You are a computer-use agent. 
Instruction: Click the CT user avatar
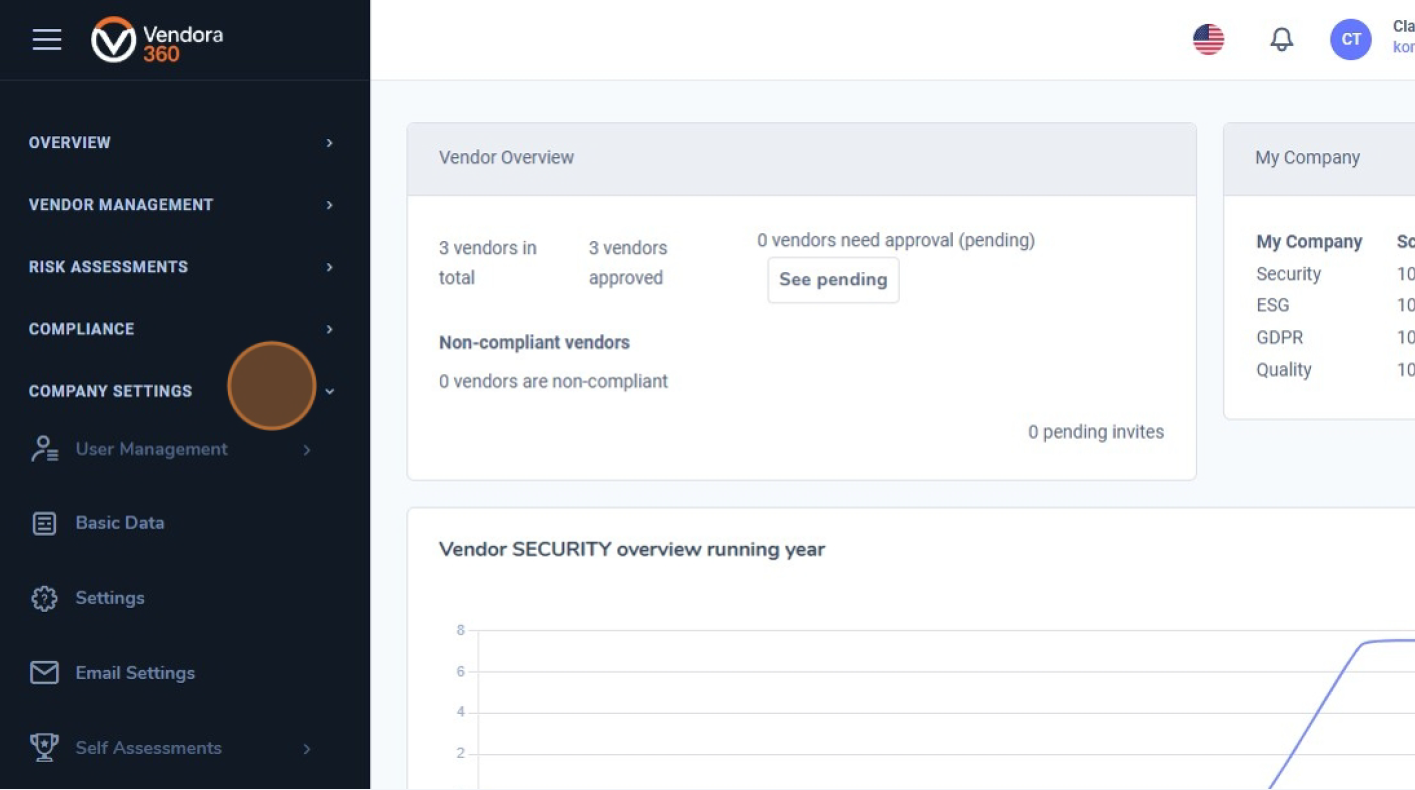coord(1350,40)
